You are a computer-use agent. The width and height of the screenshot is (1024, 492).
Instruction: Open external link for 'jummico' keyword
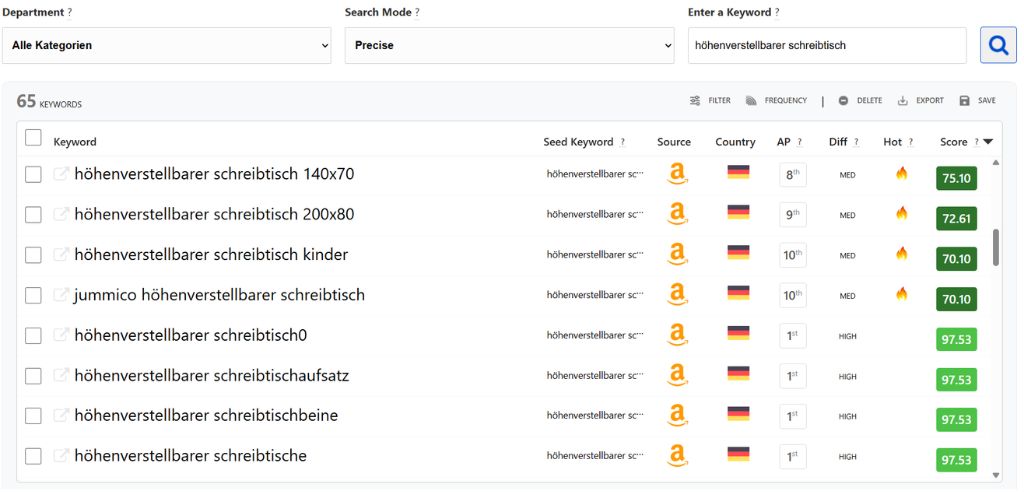click(x=61, y=295)
